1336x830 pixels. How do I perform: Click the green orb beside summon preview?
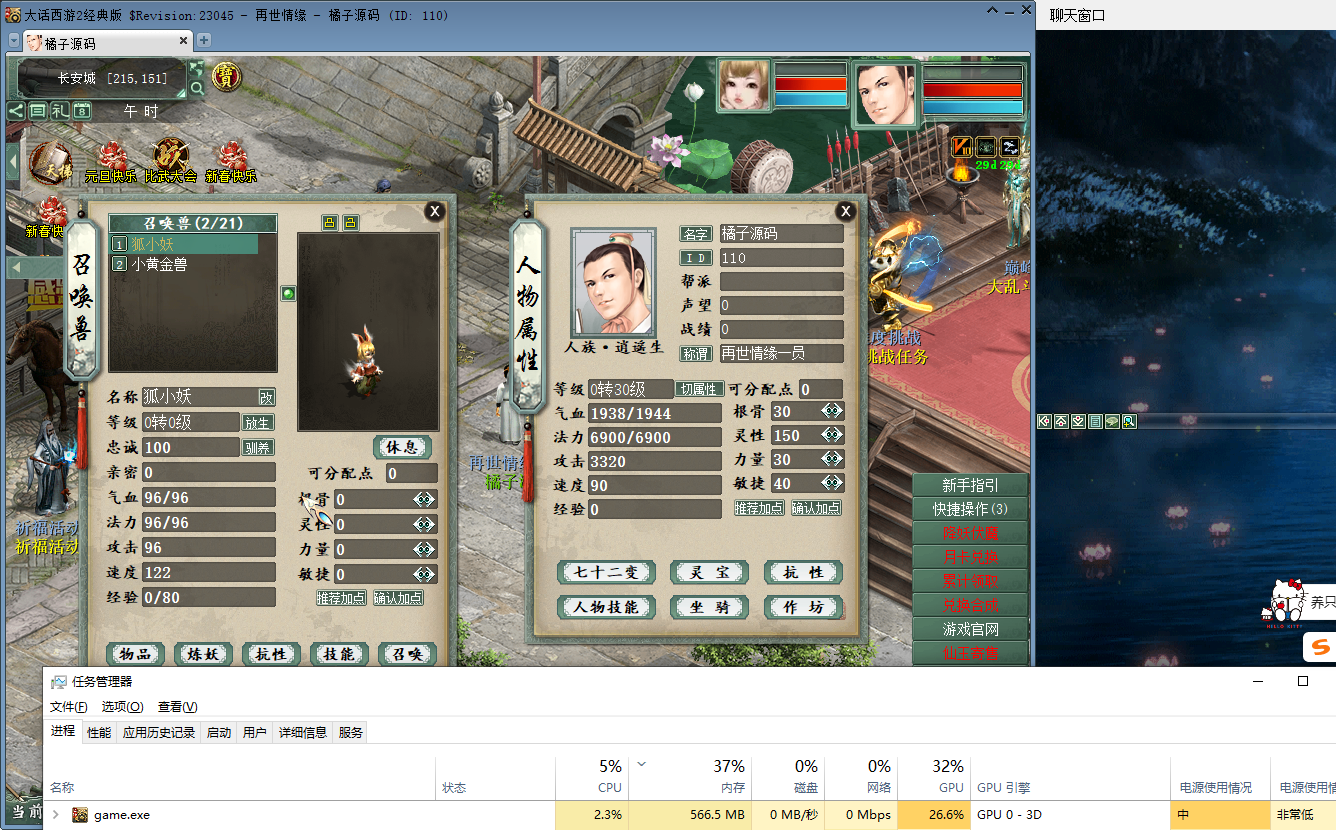click(288, 294)
